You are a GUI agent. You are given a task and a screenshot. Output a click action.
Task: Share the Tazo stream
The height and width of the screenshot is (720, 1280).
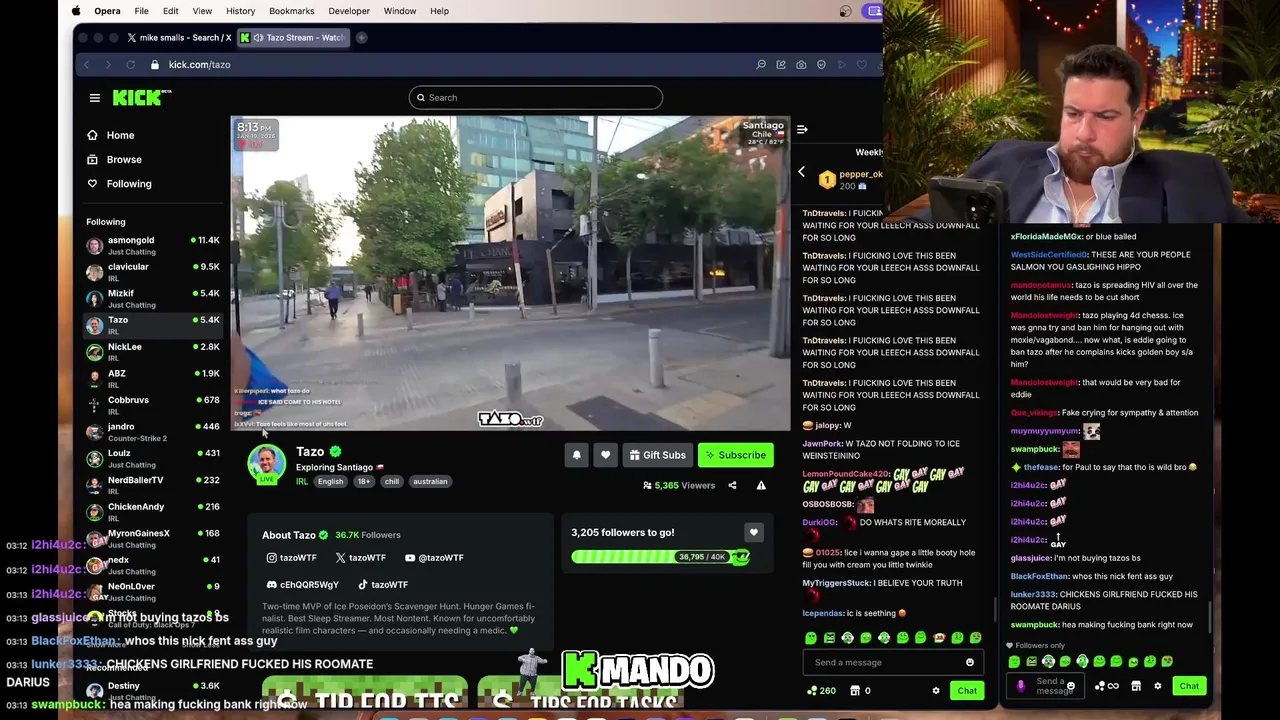click(x=732, y=486)
